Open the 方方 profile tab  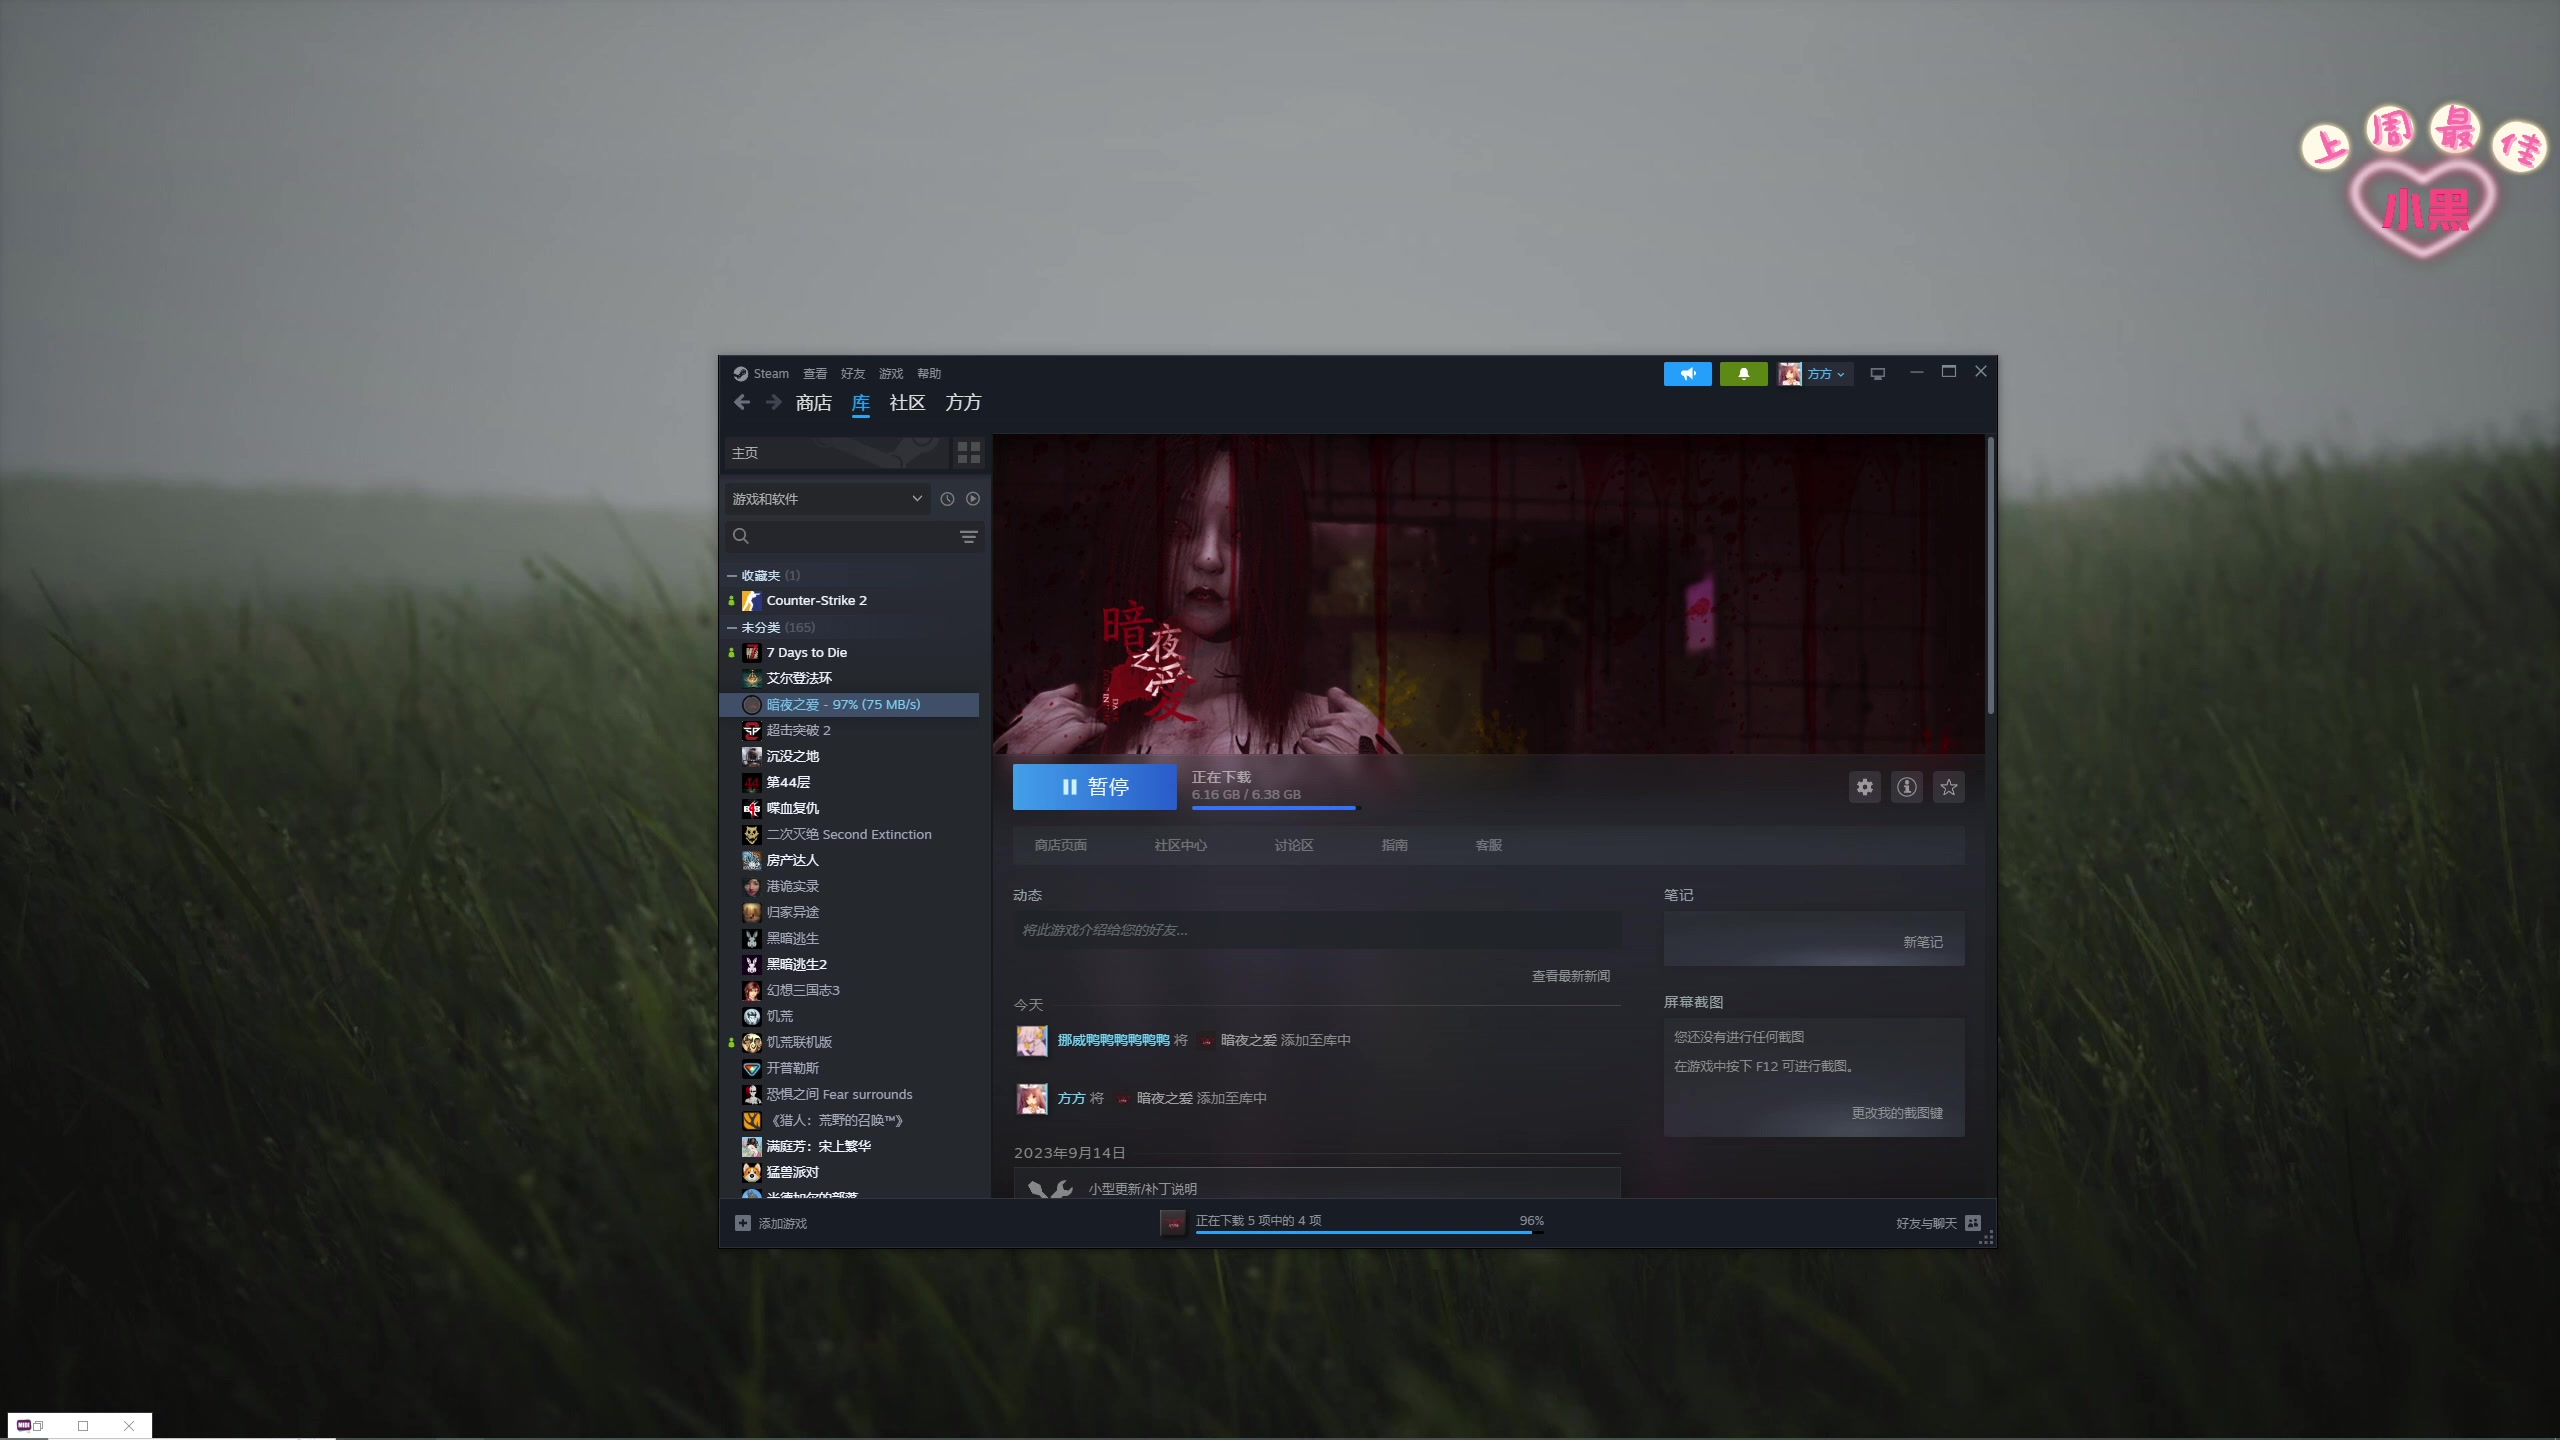pos(963,402)
